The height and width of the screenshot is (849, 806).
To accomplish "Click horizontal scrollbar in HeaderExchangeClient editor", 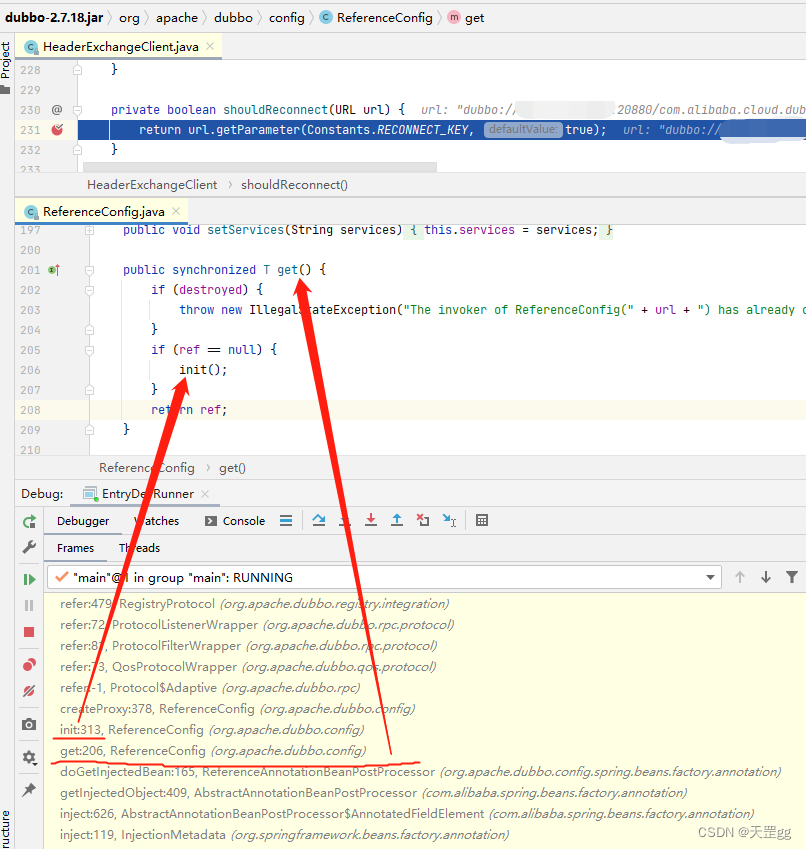I will (260, 167).
